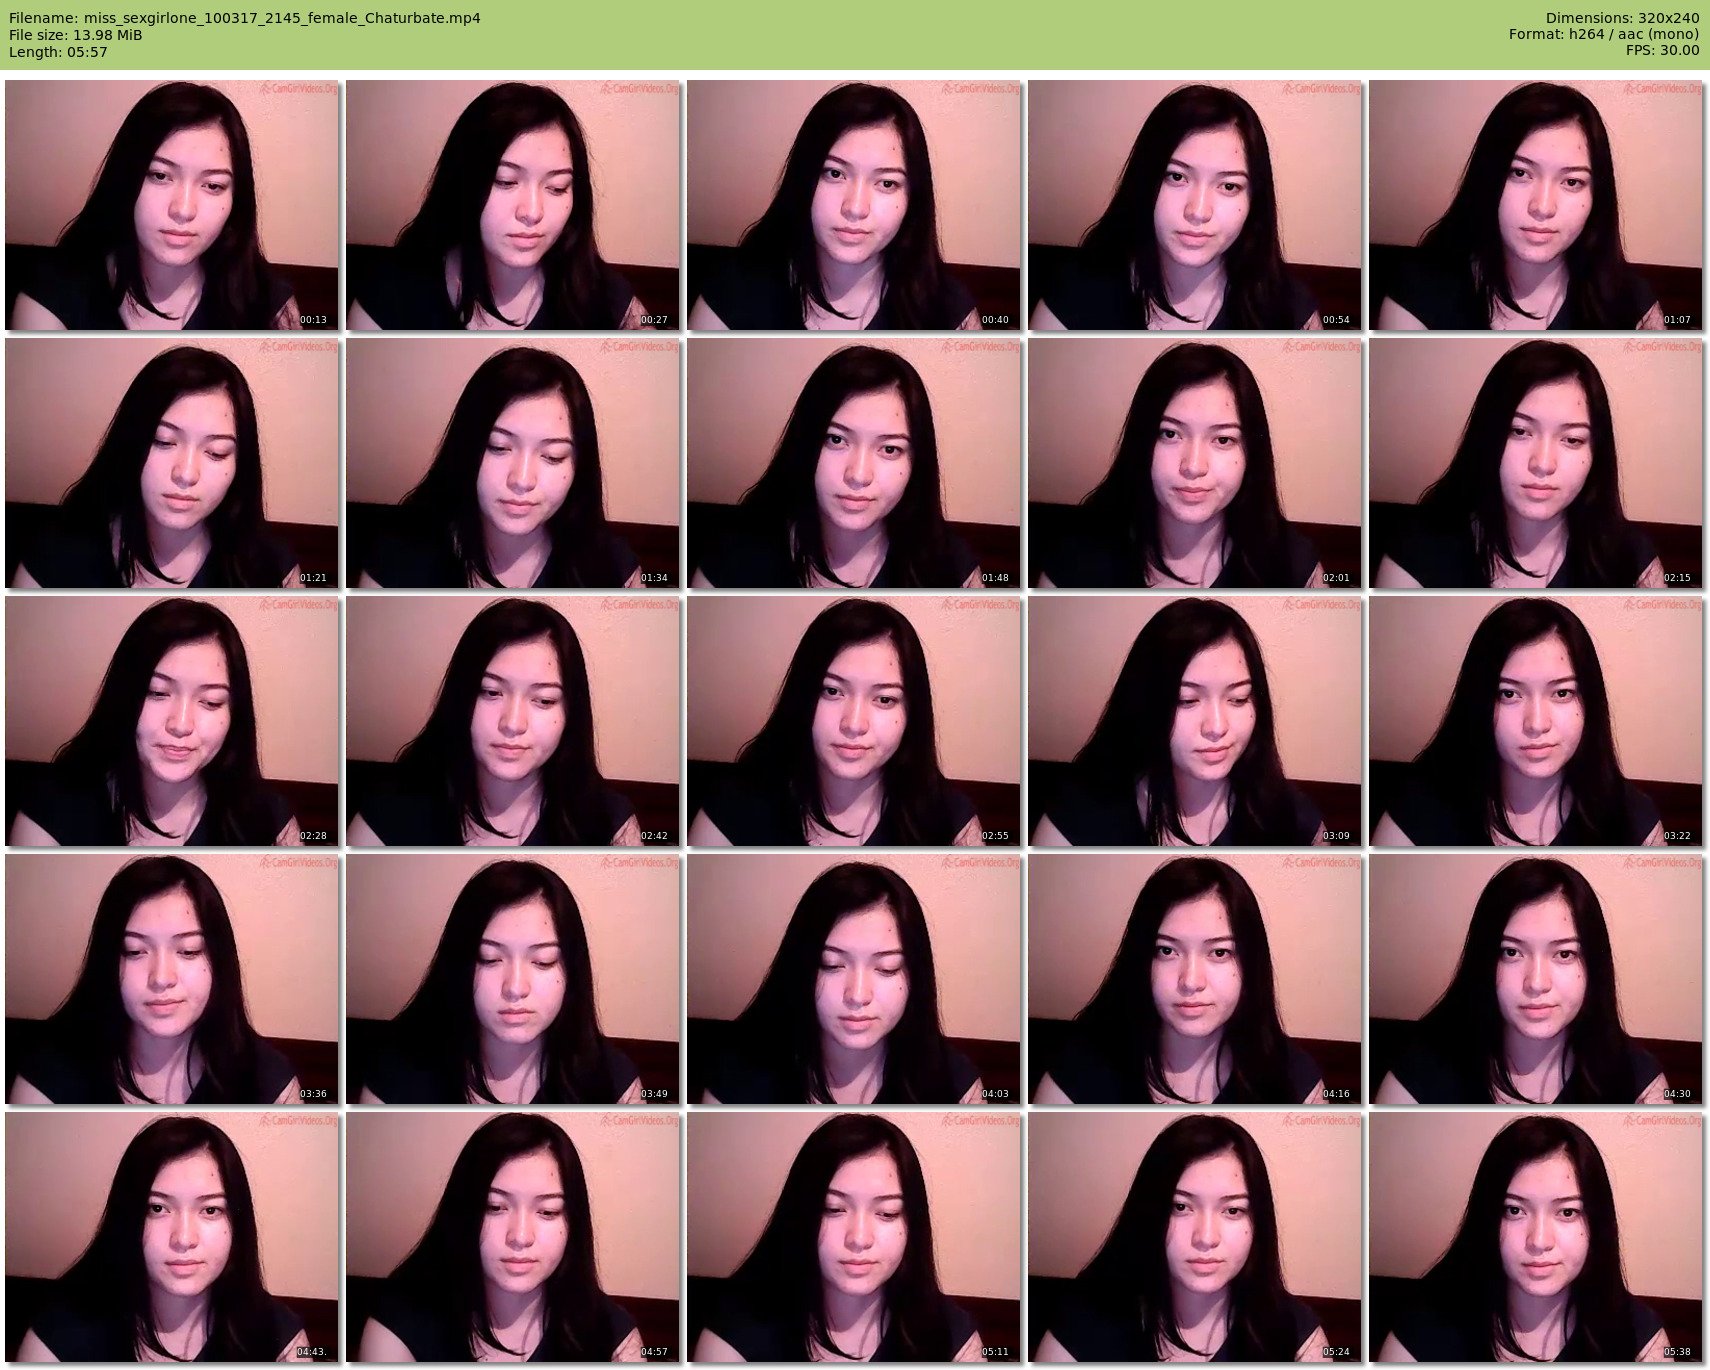Open the frame captured at 04:03
Image resolution: width=1710 pixels, height=1370 pixels.
point(854,979)
